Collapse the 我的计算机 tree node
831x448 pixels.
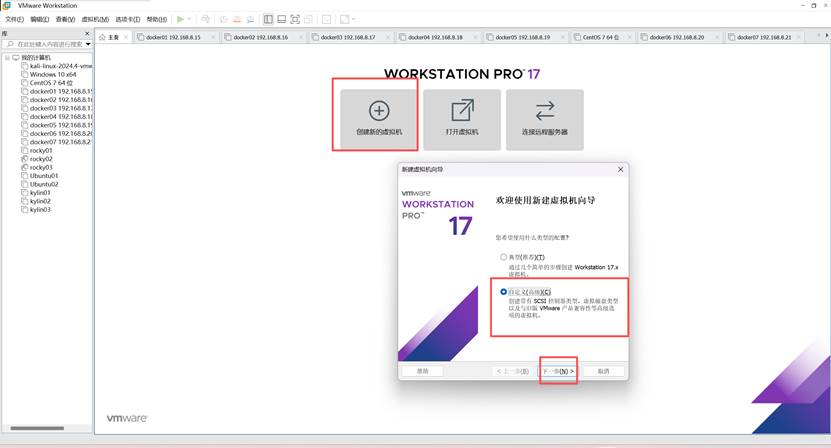point(7,57)
